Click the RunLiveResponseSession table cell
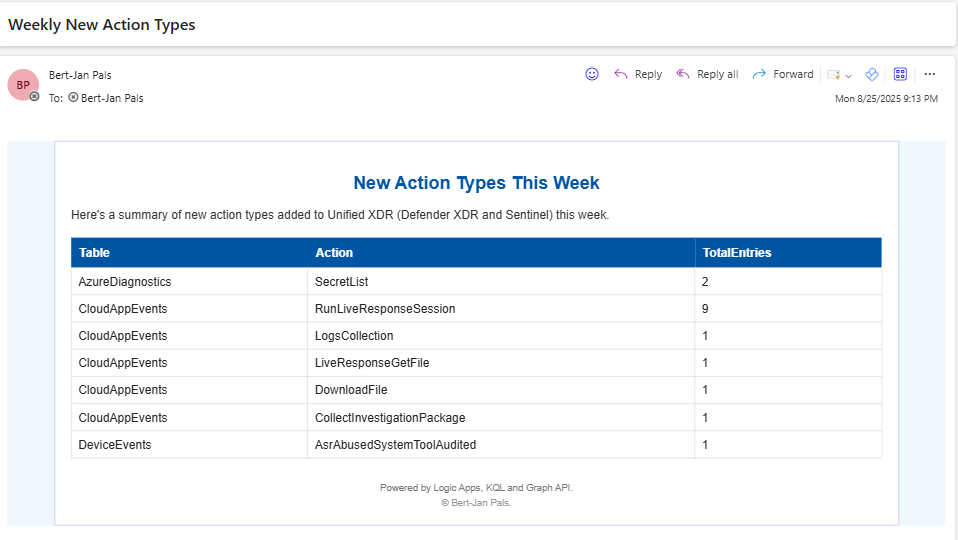The height and width of the screenshot is (540, 958). (x=385, y=309)
